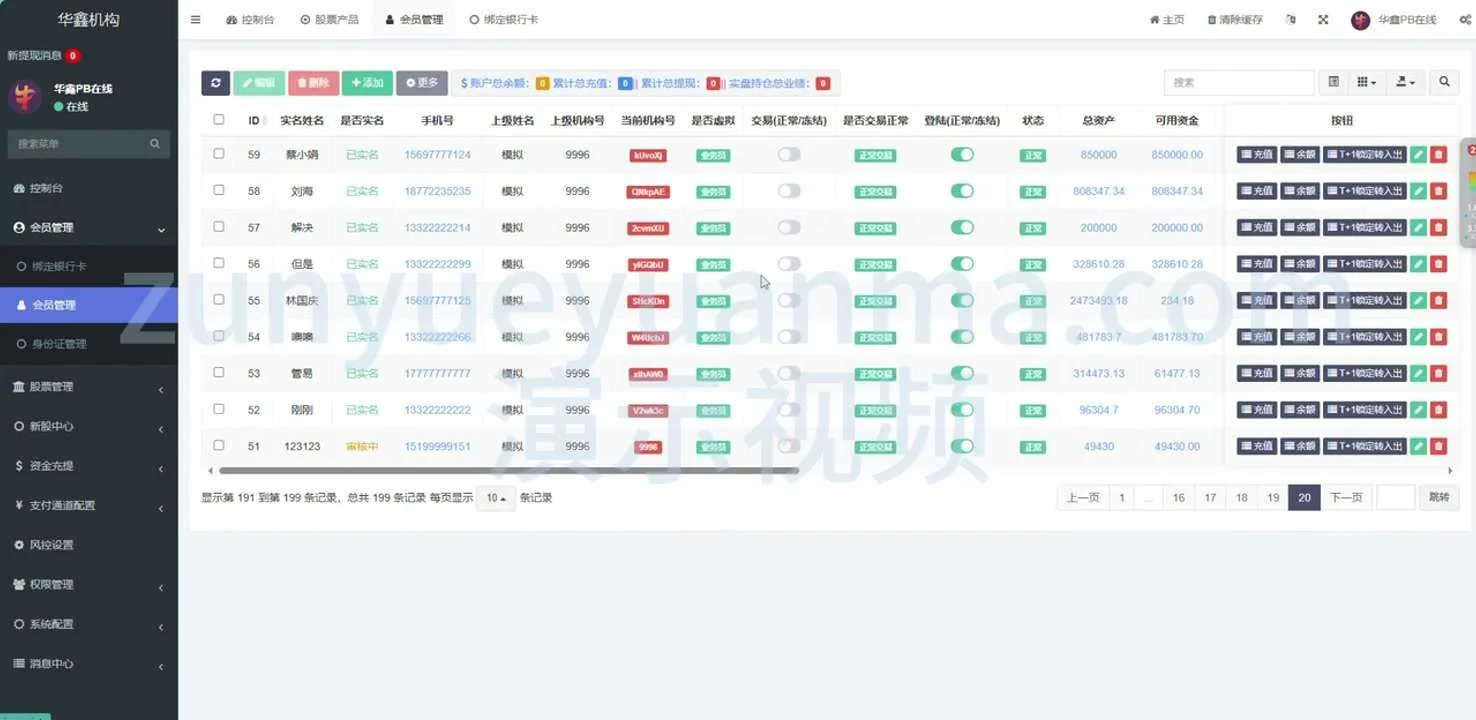Switch to the 股票产品 tab
The image size is (1476, 720).
pos(329,20)
